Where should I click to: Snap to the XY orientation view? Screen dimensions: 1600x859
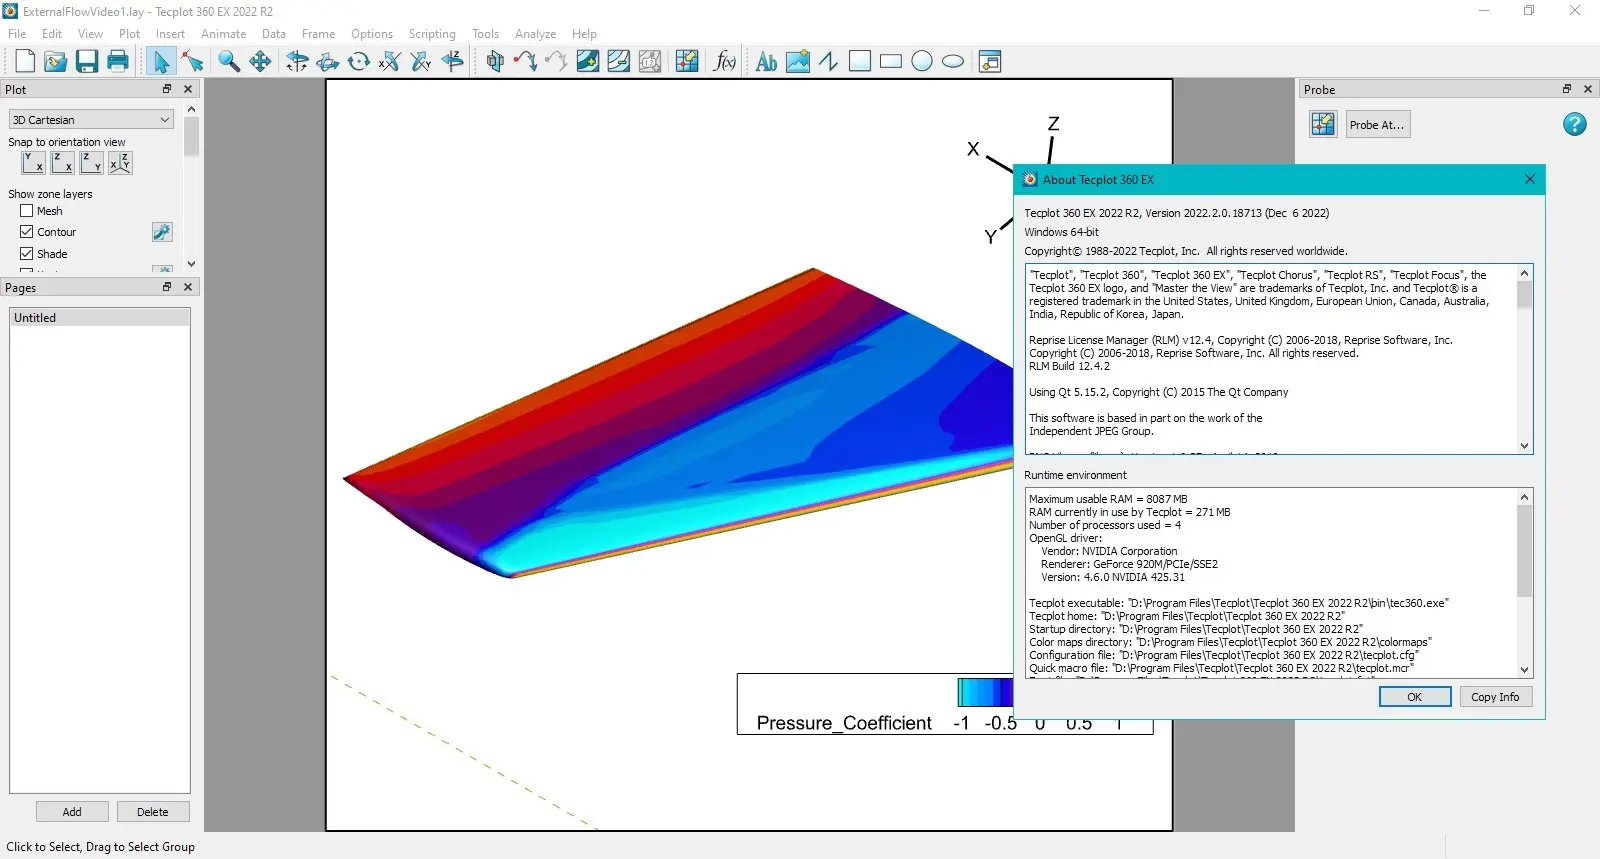tap(33, 163)
